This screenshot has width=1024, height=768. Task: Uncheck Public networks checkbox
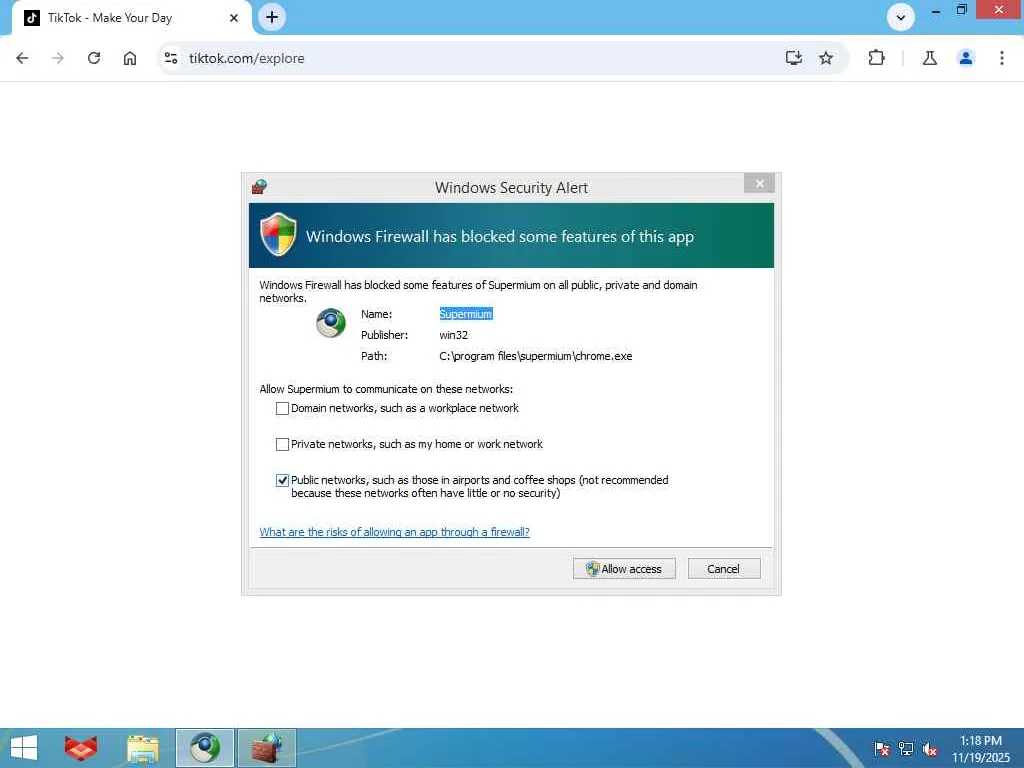(x=282, y=480)
